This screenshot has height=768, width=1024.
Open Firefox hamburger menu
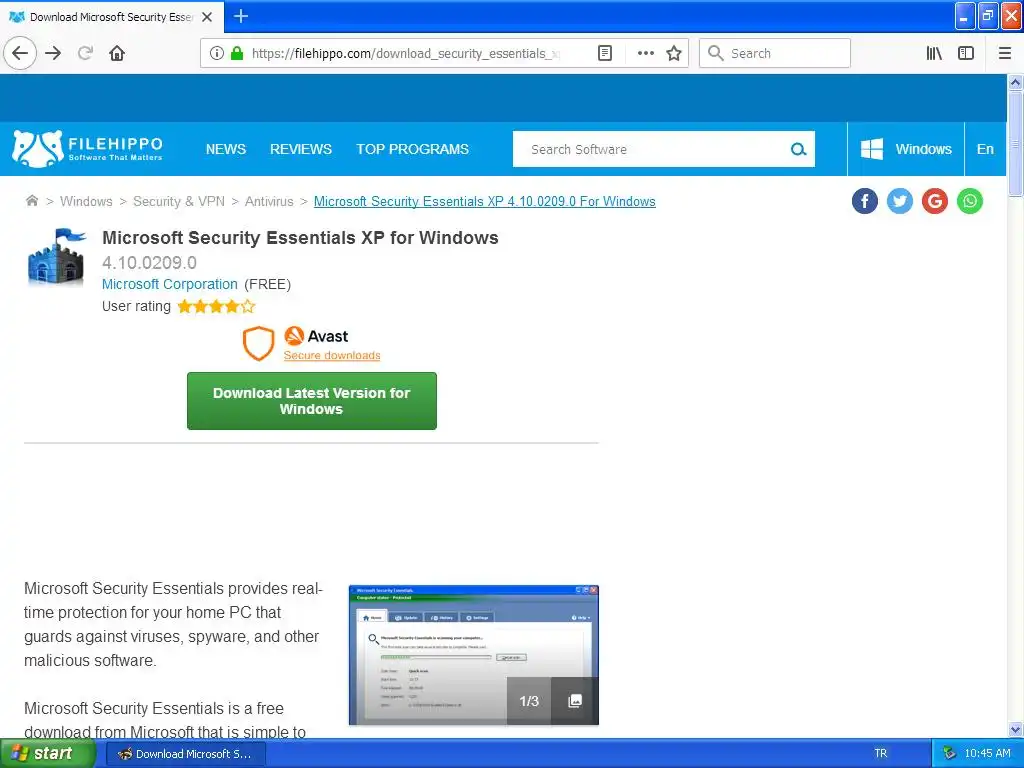pyautogui.click(x=1004, y=53)
